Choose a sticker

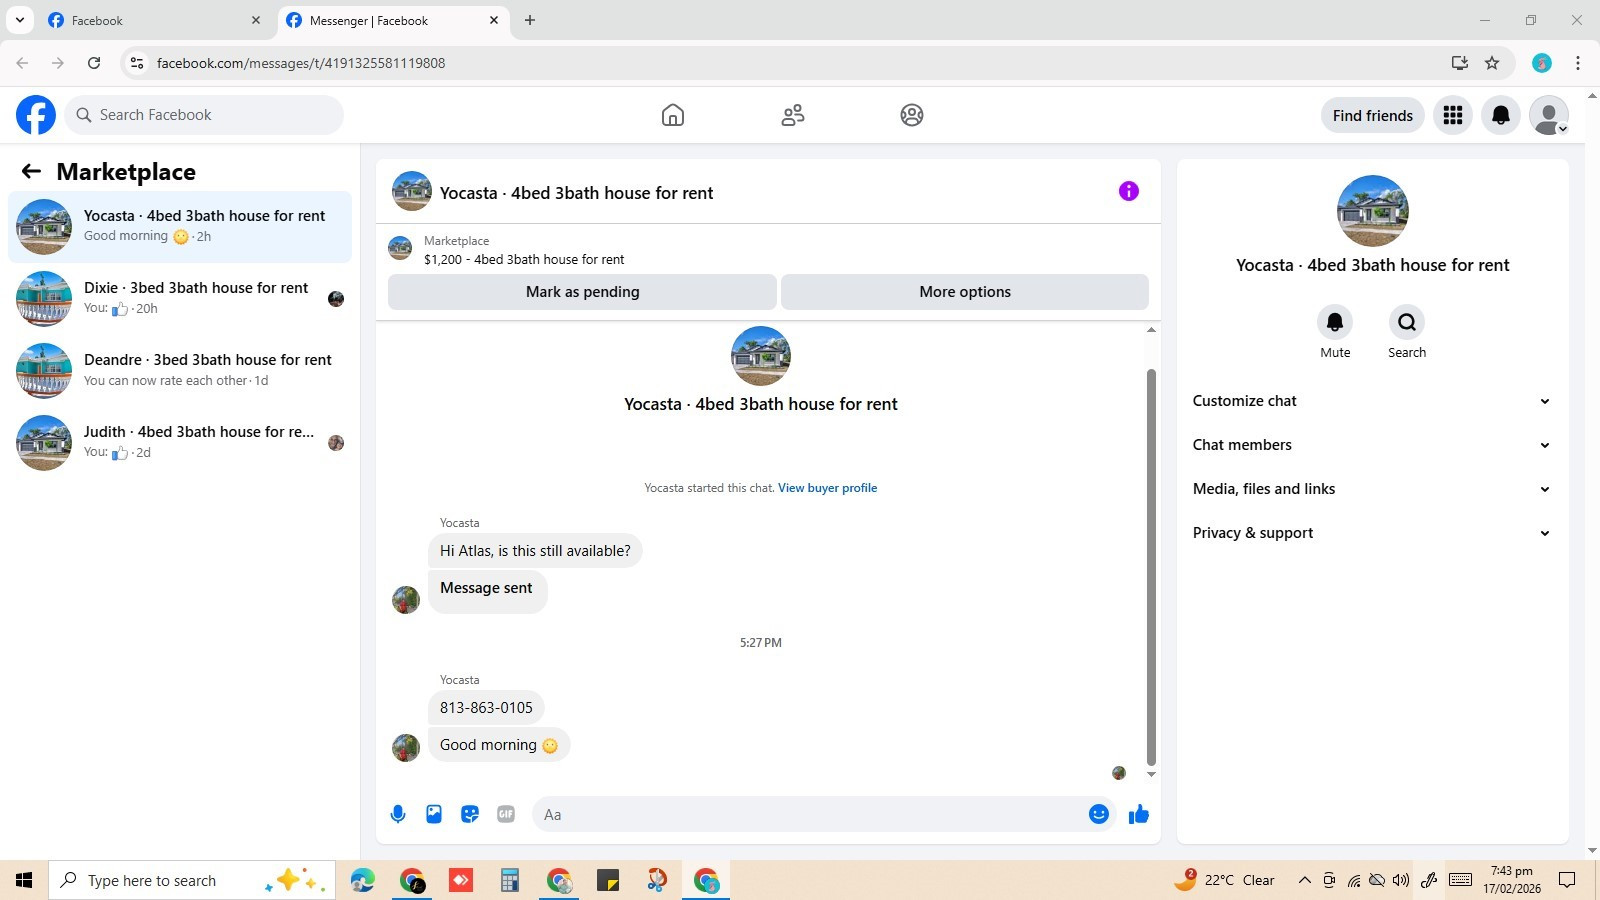(470, 814)
